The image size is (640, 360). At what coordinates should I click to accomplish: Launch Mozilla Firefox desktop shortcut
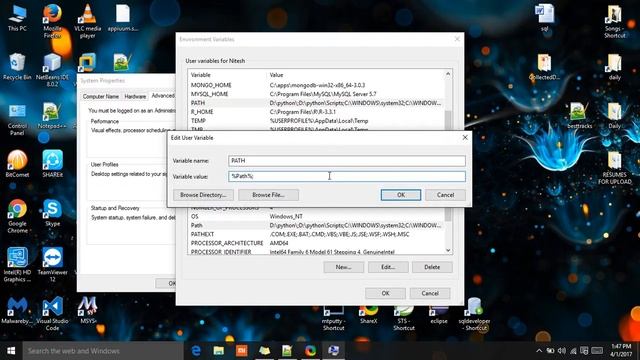click(52, 21)
